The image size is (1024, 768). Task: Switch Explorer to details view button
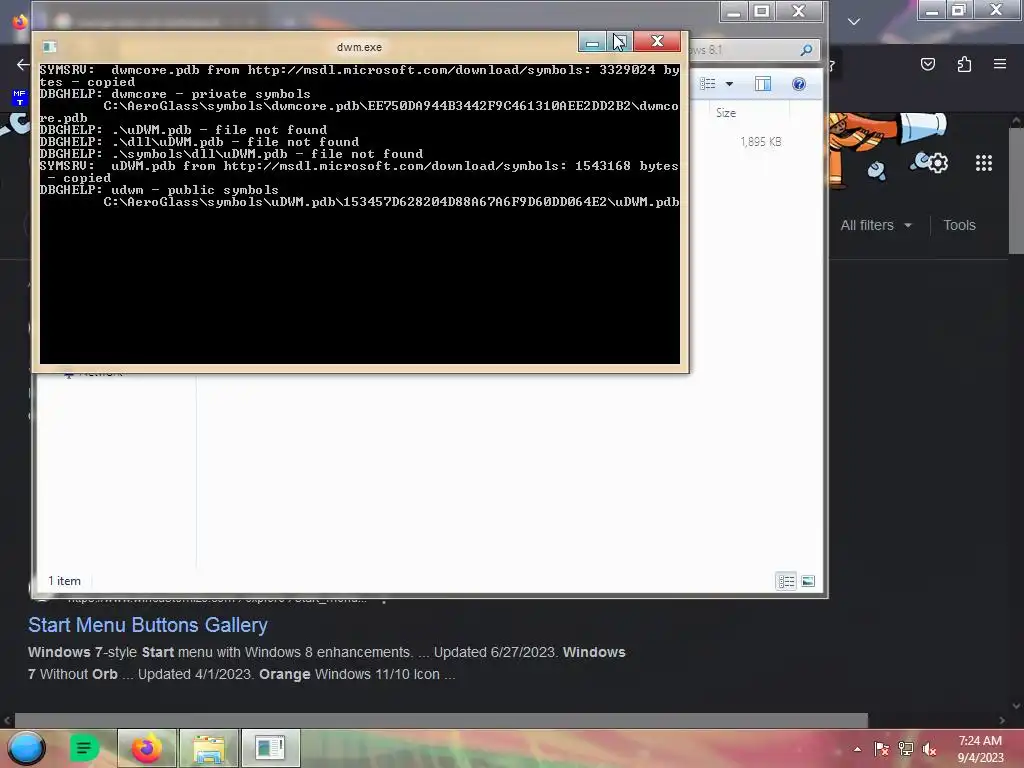[x=786, y=581]
